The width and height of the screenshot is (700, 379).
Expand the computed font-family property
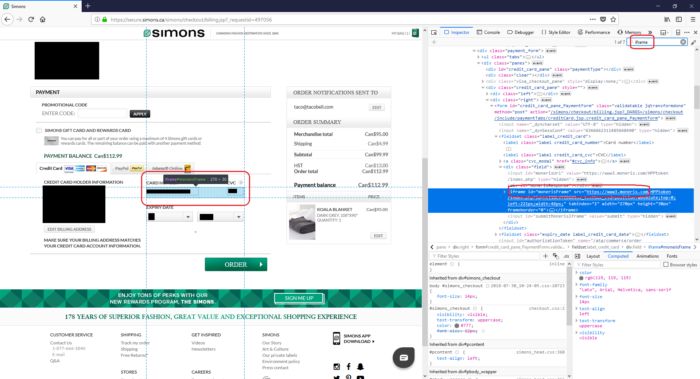tap(576, 284)
